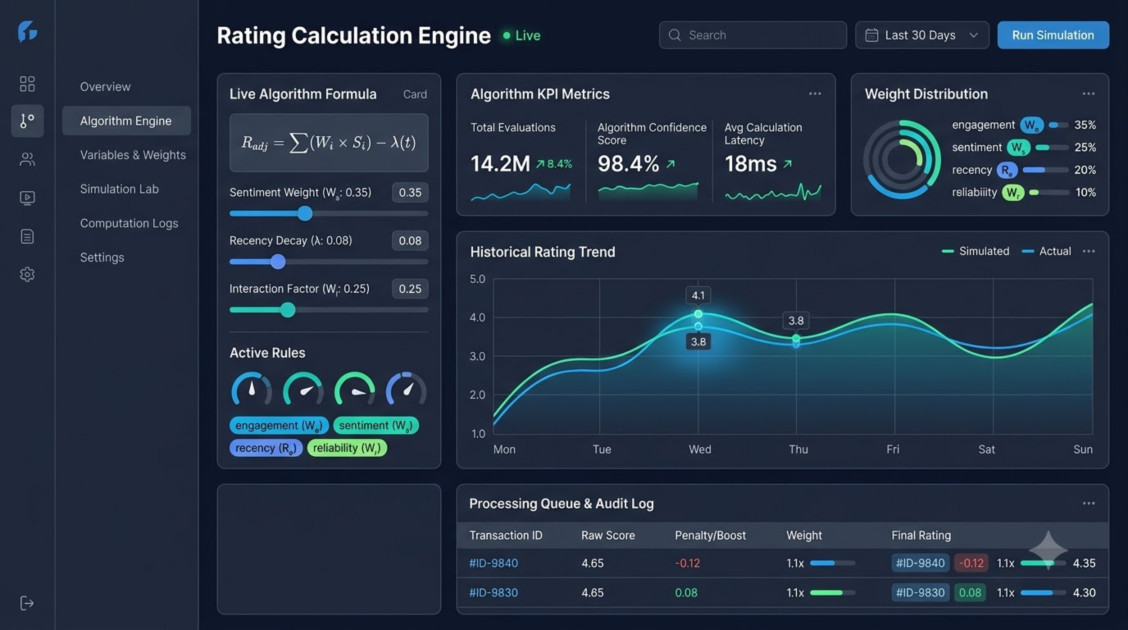Open Computation Logs in the navigation menu
Image resolution: width=1128 pixels, height=630 pixels.
129,223
